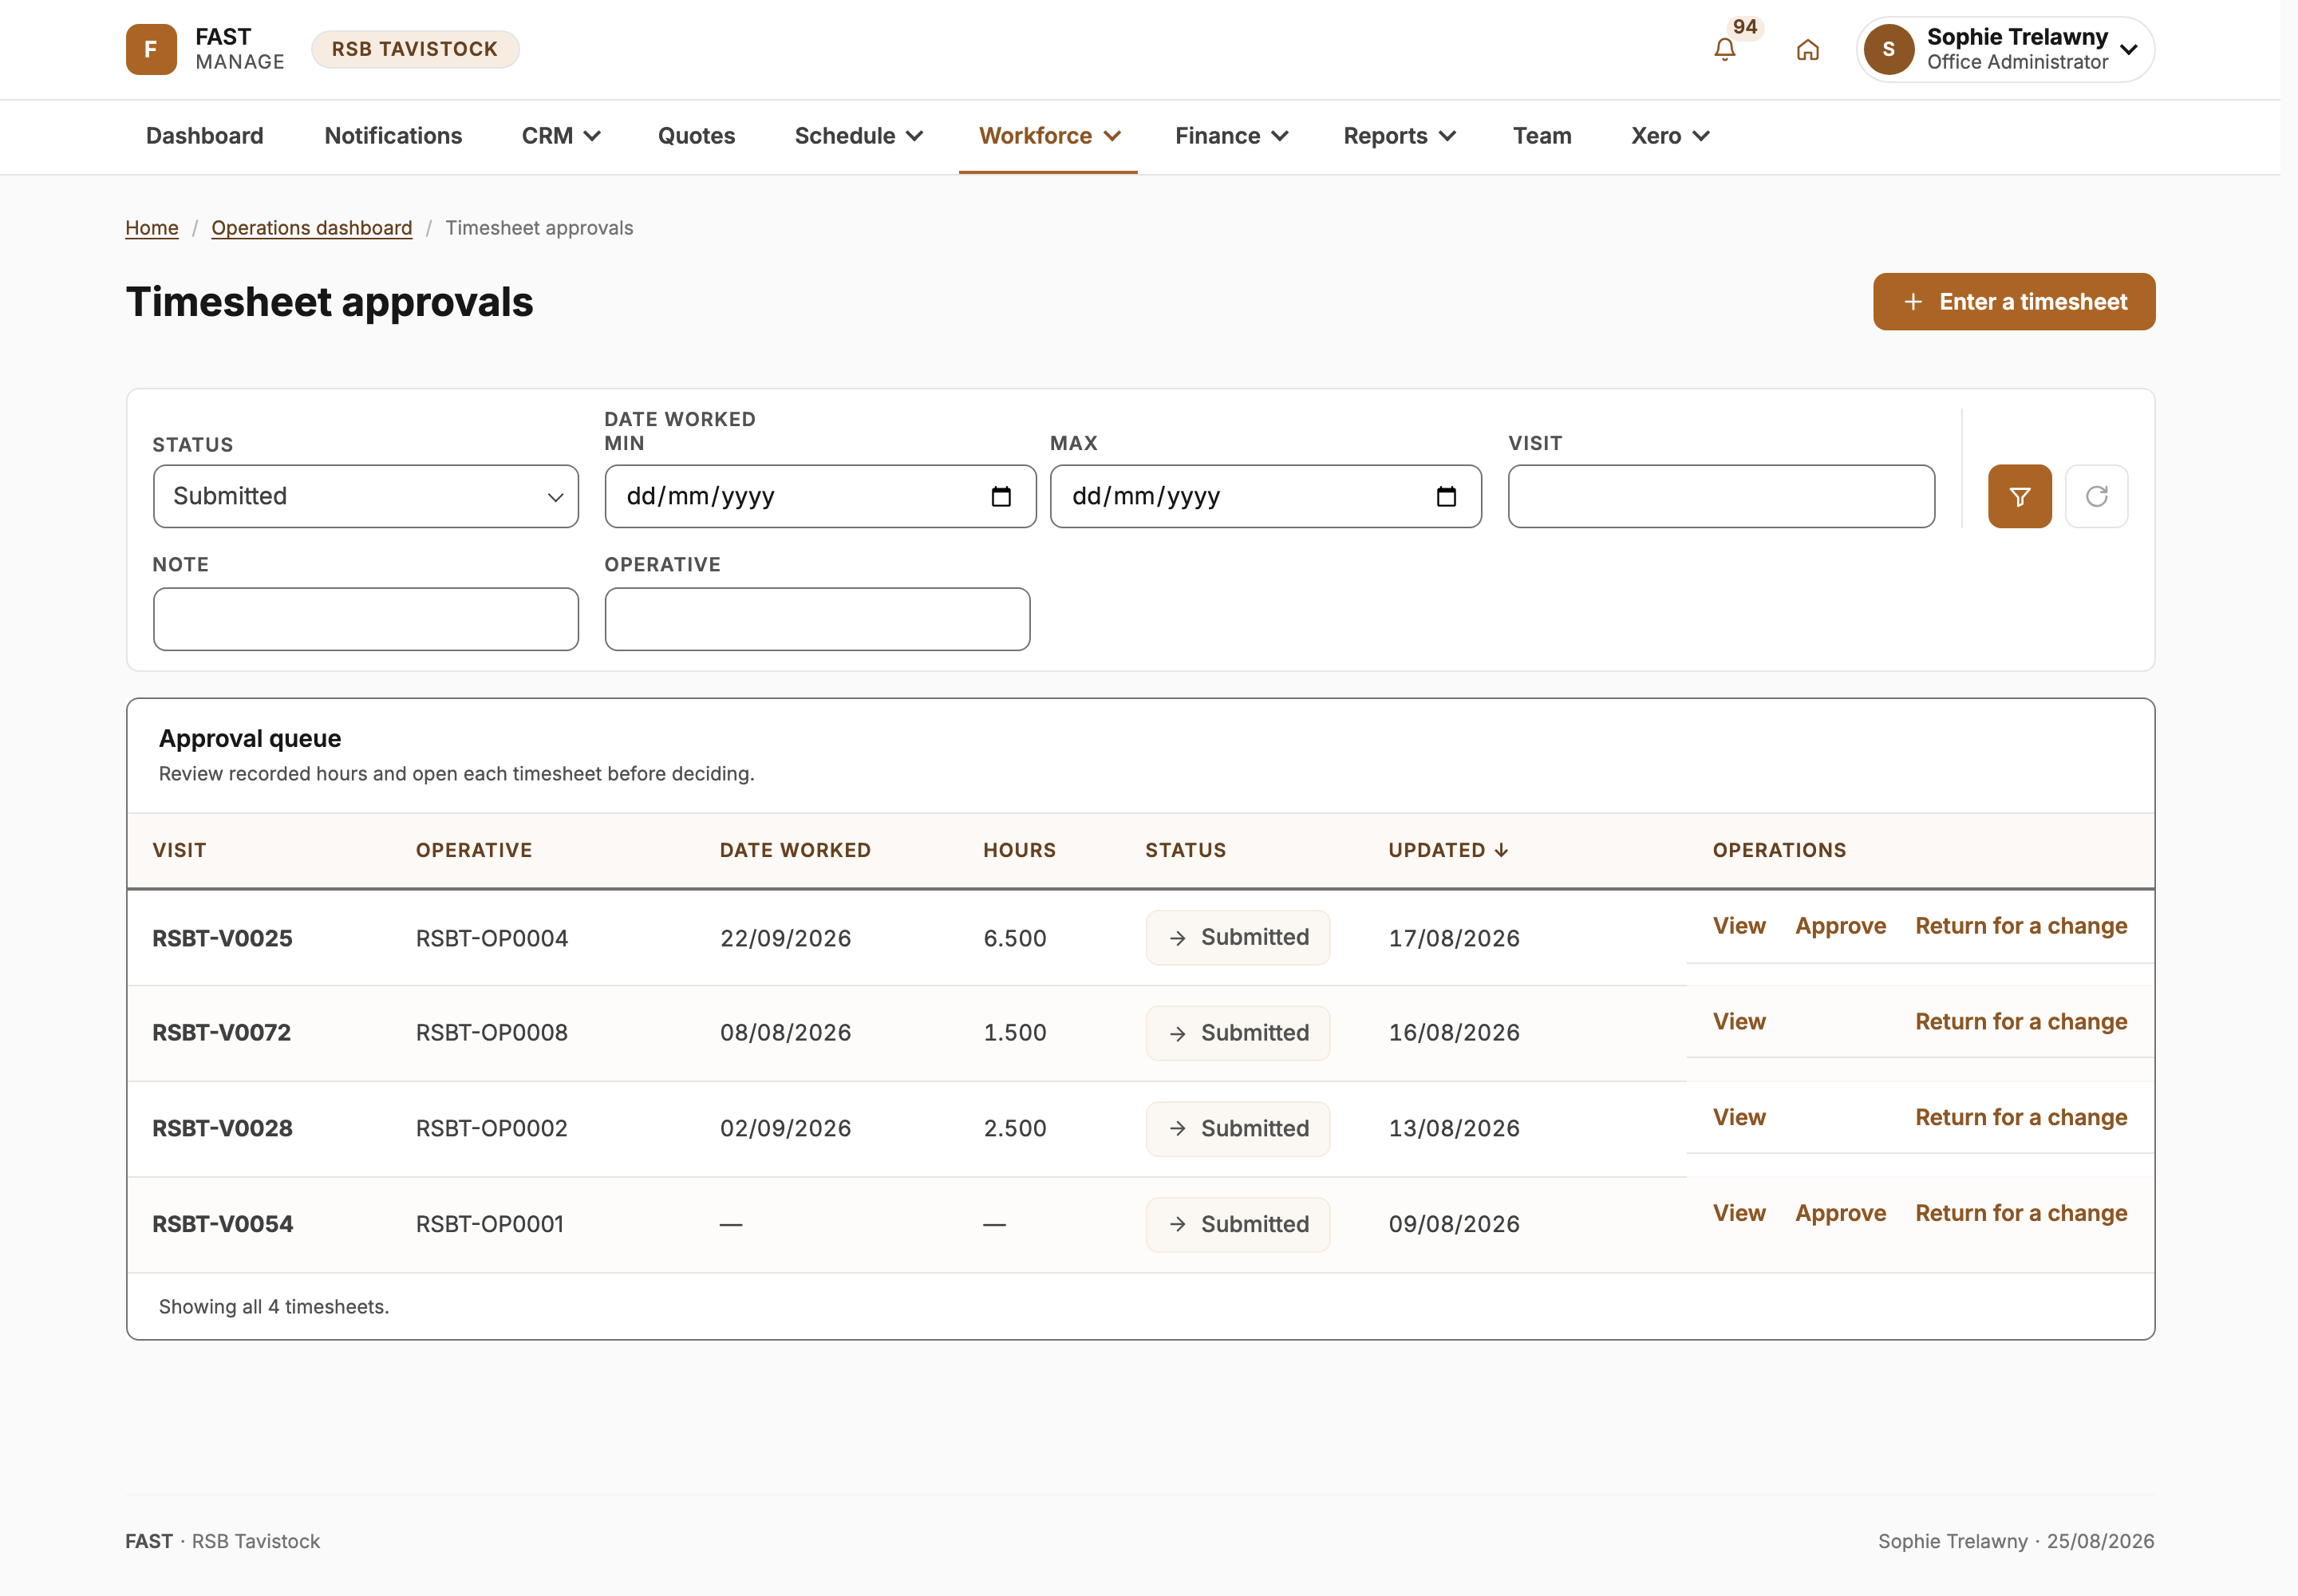Click the Enter a timesheet button
The height and width of the screenshot is (1596, 2298).
pyautogui.click(x=2014, y=302)
